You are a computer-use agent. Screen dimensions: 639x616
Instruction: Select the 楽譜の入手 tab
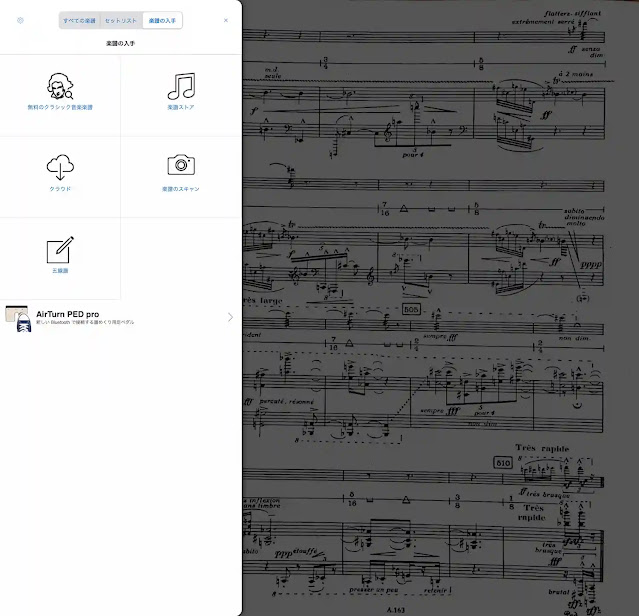pyautogui.click(x=162, y=20)
